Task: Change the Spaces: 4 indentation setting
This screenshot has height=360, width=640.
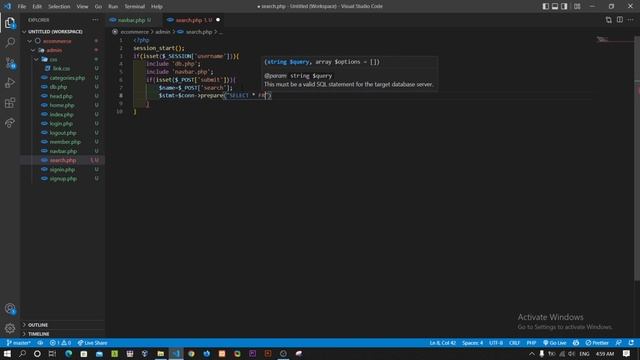Action: pyautogui.click(x=472, y=343)
